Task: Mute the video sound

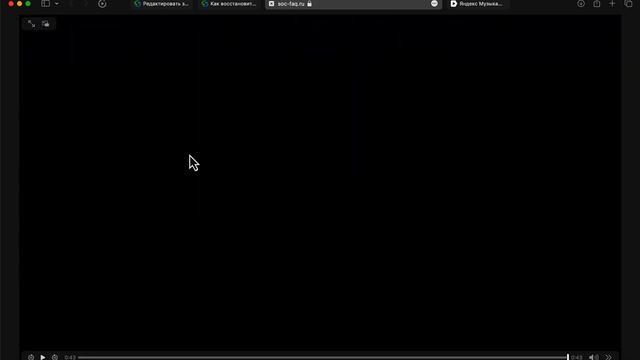Action: point(593,357)
